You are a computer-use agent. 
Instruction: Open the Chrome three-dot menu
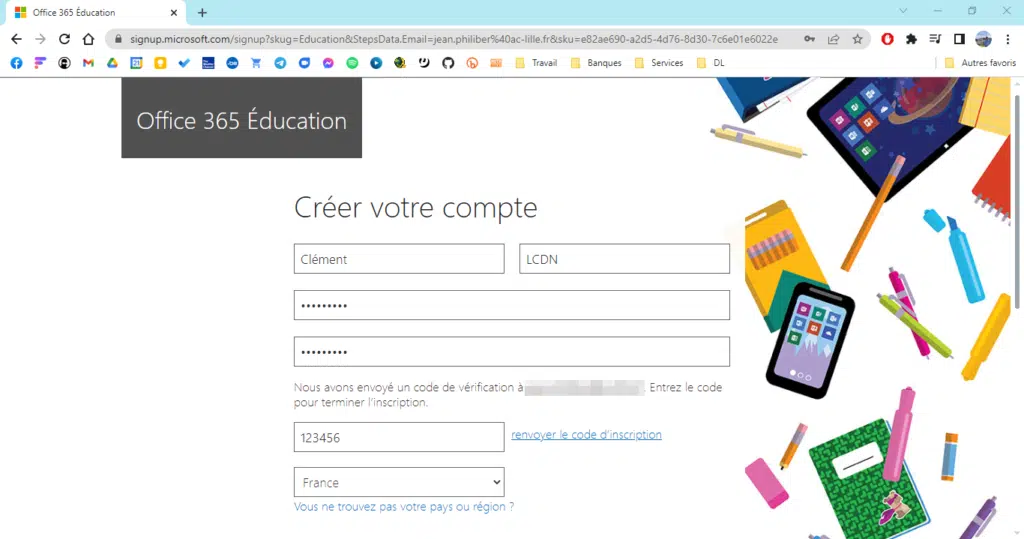point(1008,39)
